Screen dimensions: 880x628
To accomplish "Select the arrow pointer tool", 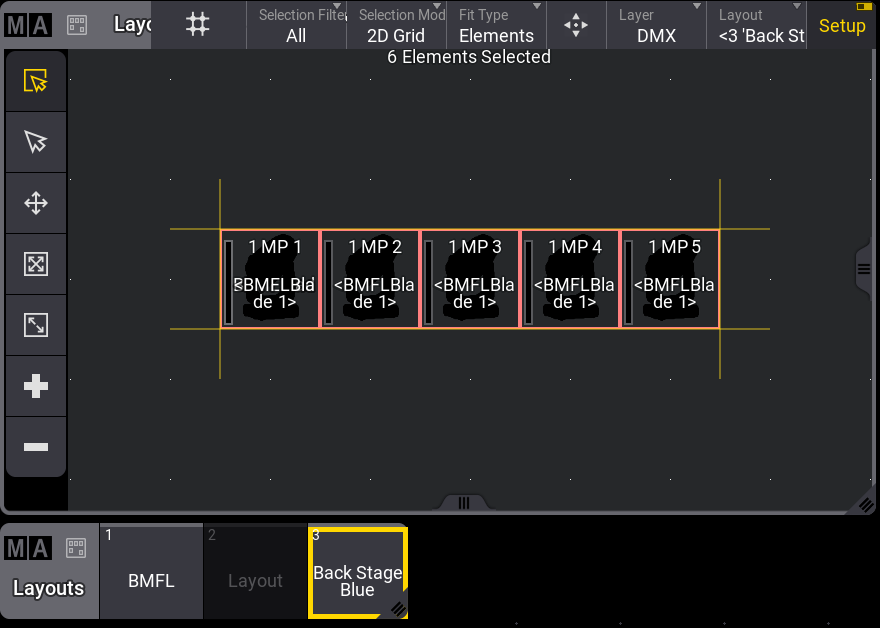I will (36, 143).
